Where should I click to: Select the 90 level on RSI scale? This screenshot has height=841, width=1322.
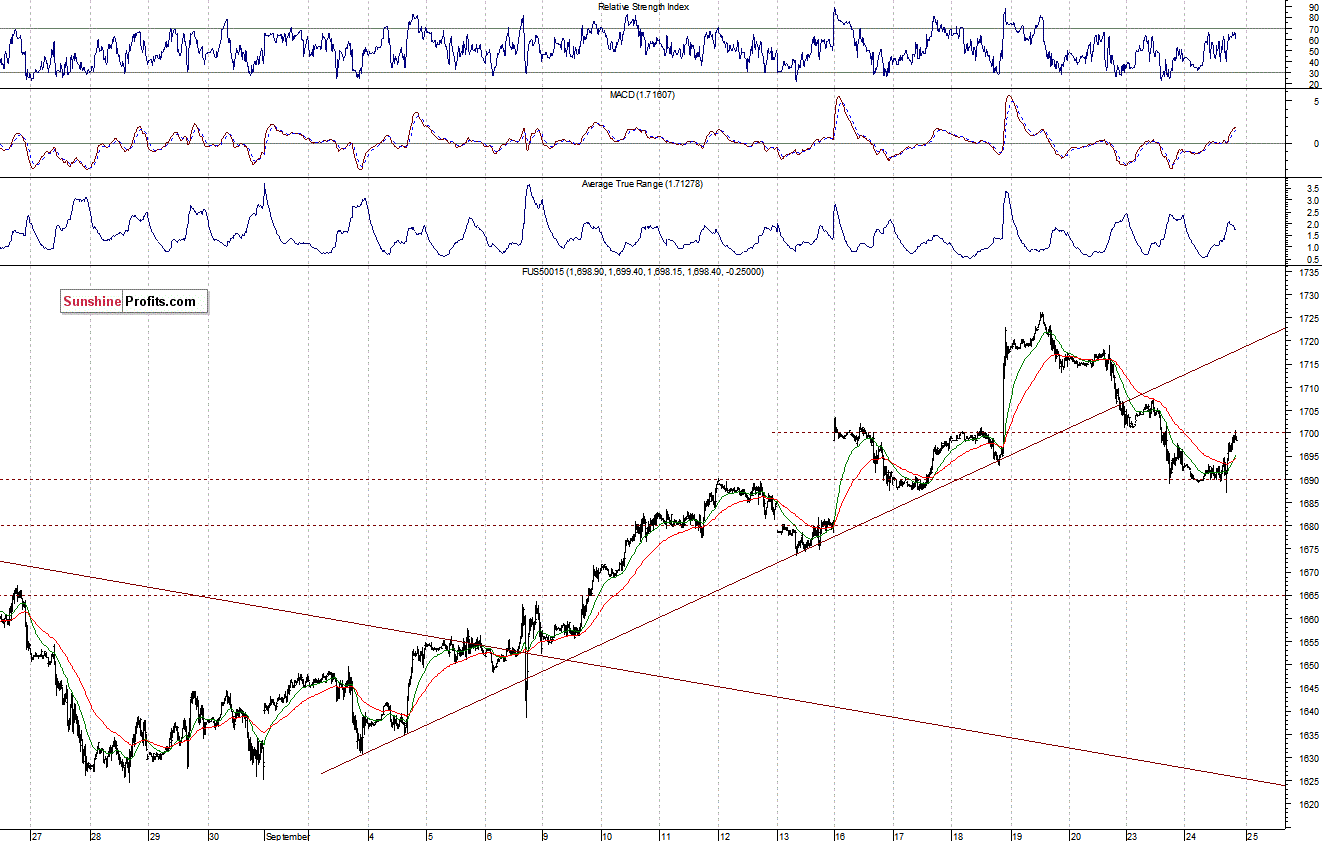(x=1313, y=7)
